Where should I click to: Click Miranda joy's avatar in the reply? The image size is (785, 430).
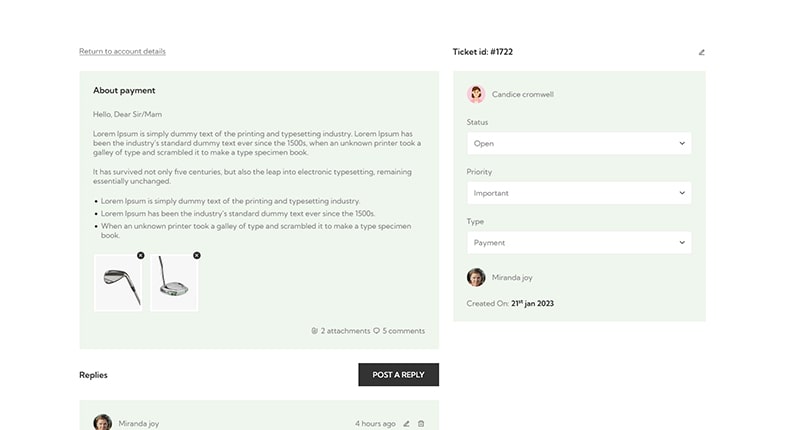coord(103,422)
